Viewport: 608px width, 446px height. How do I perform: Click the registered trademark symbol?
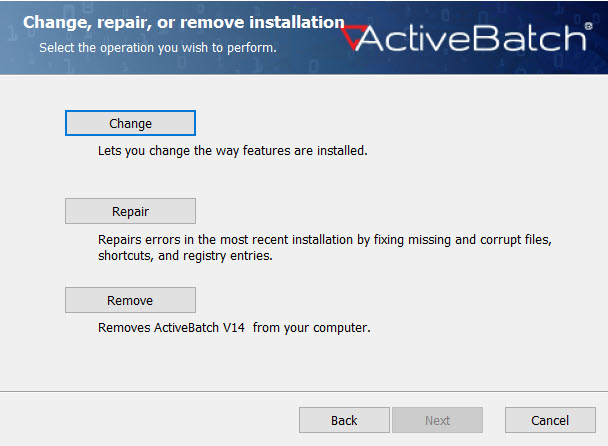[x=588, y=28]
